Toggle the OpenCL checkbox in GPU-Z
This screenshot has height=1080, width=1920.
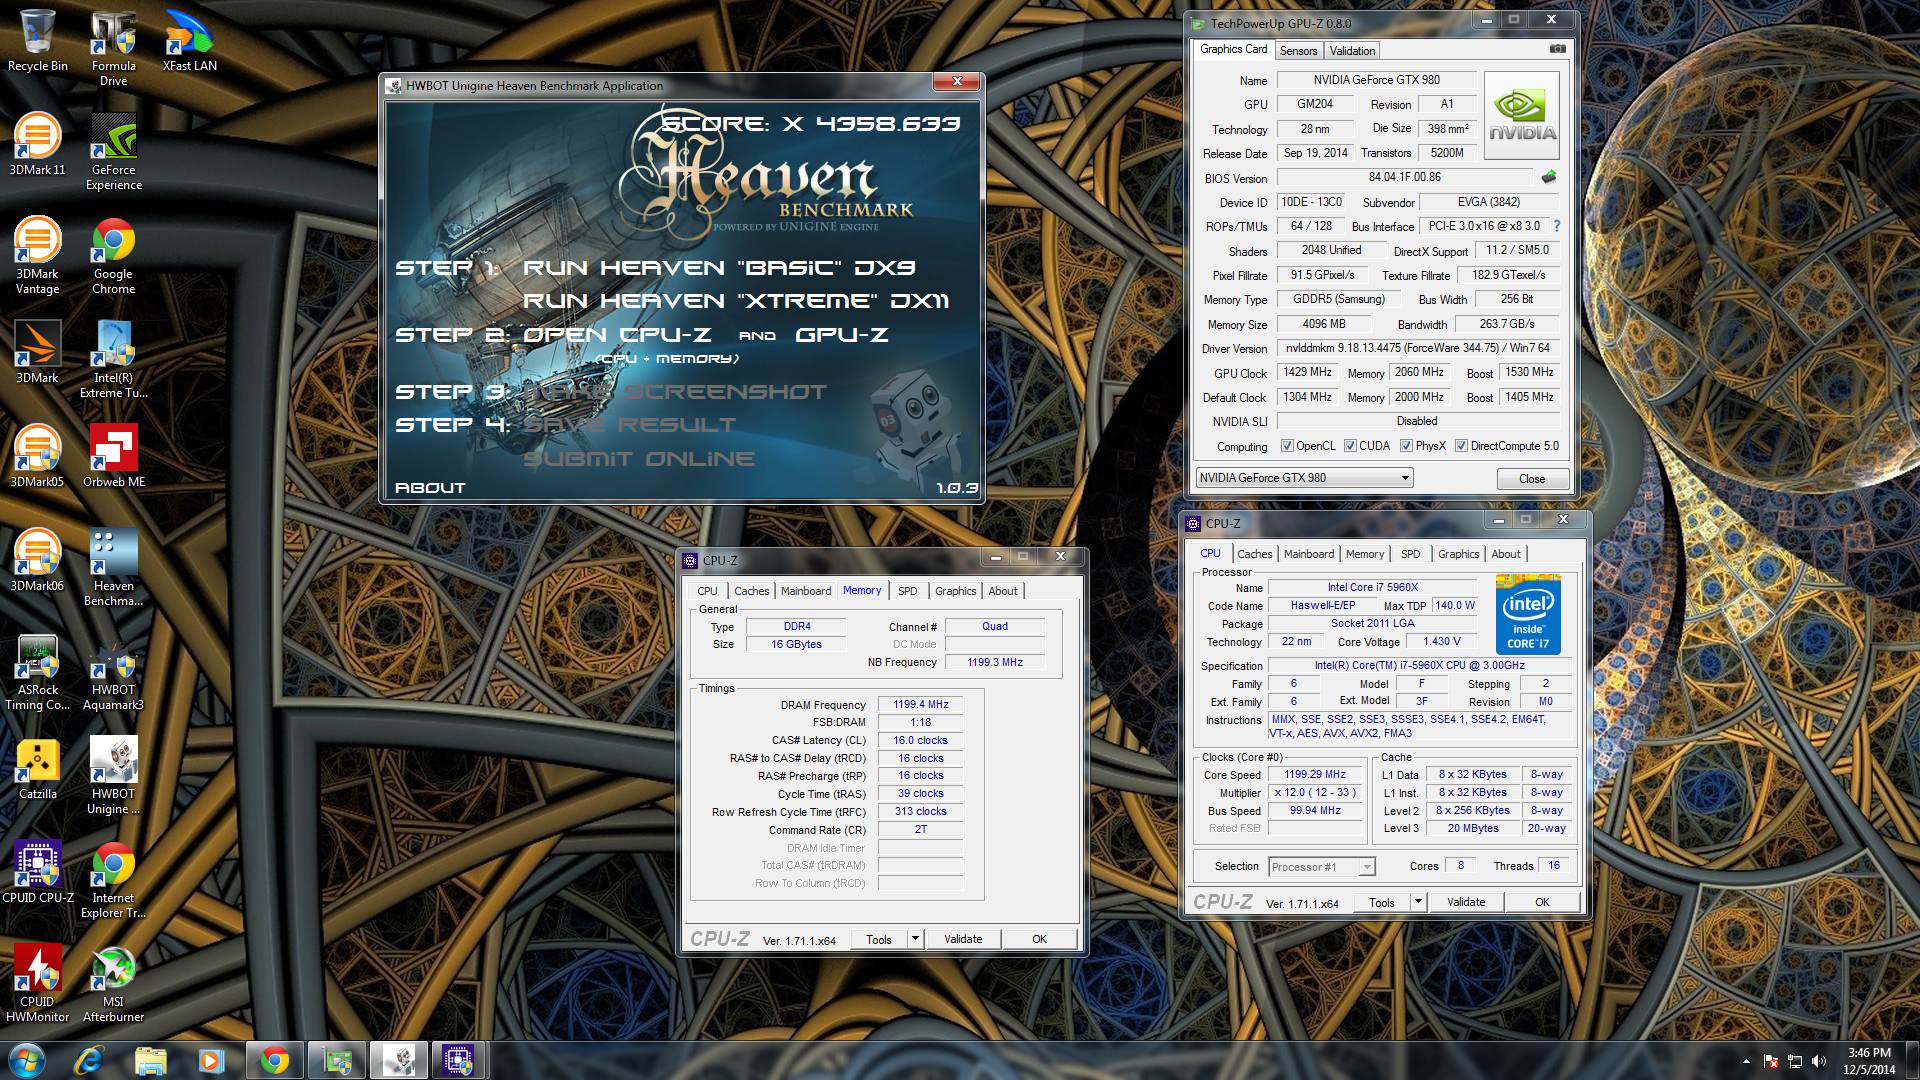pos(1288,446)
